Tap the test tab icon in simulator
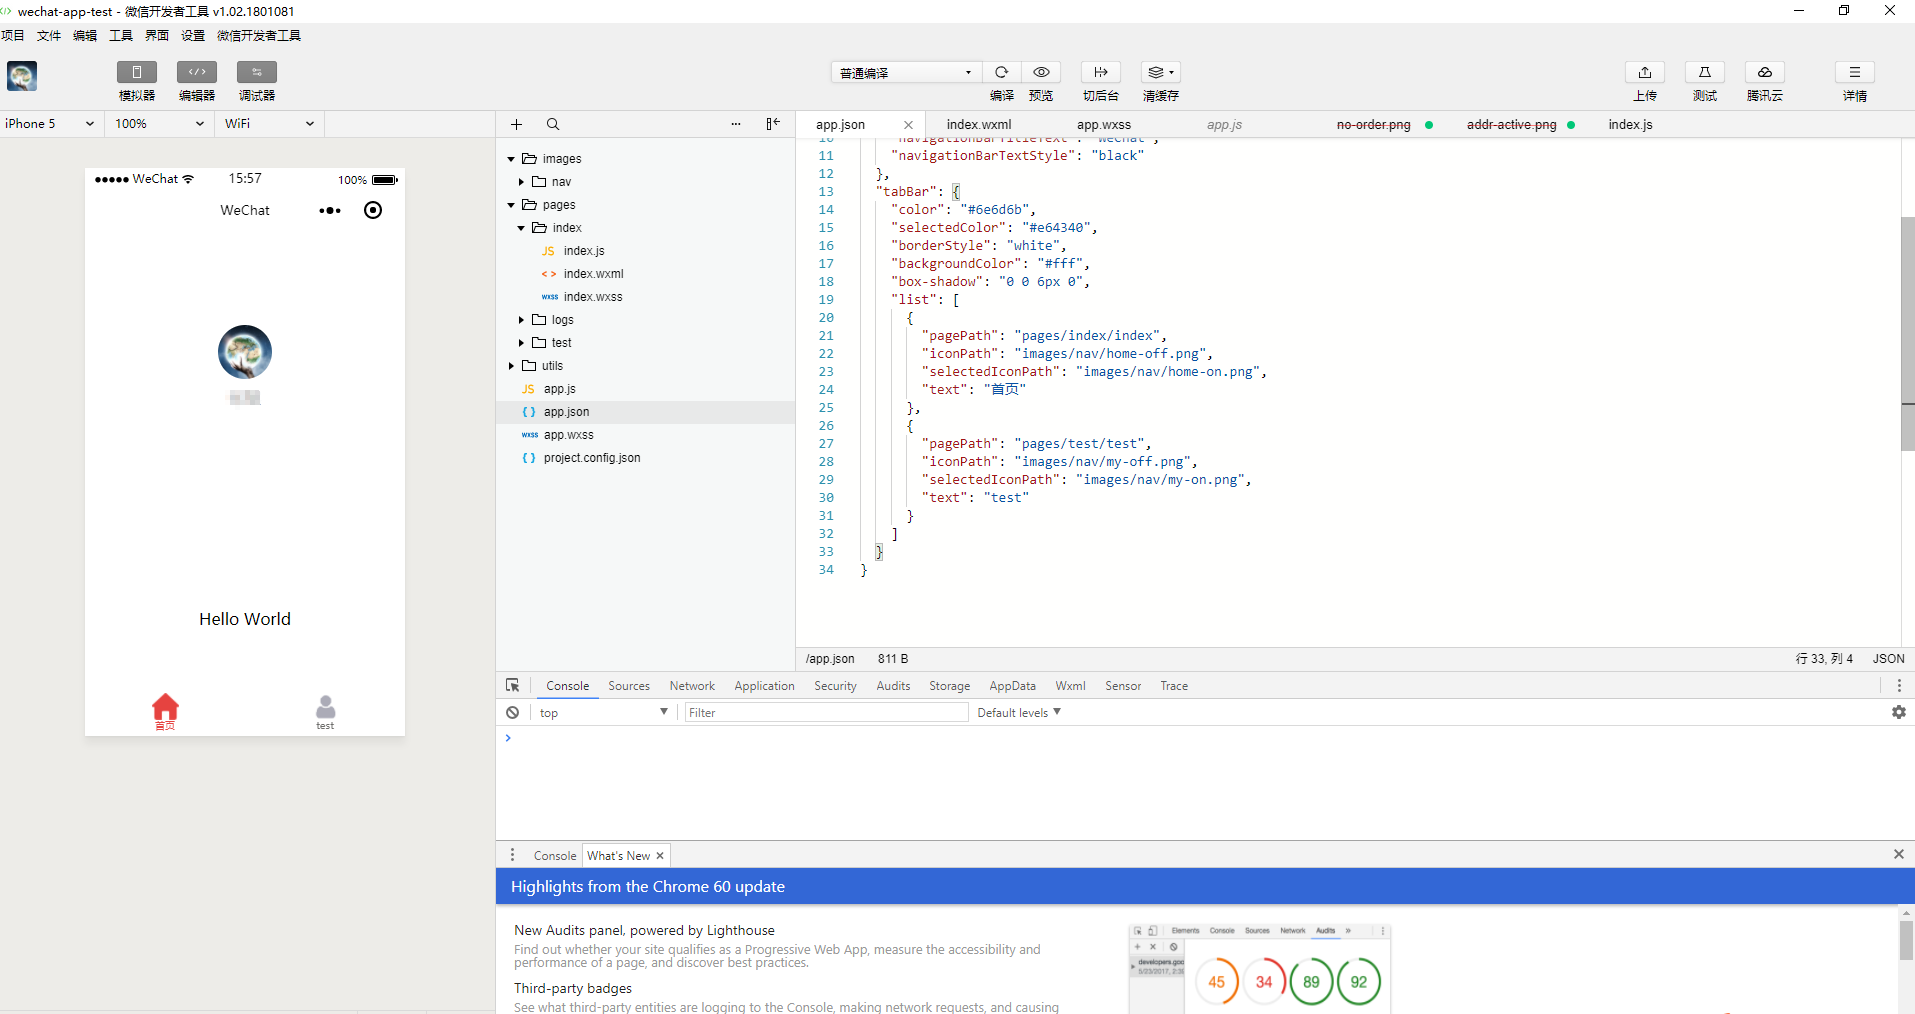The width and height of the screenshot is (1915, 1014). (325, 707)
